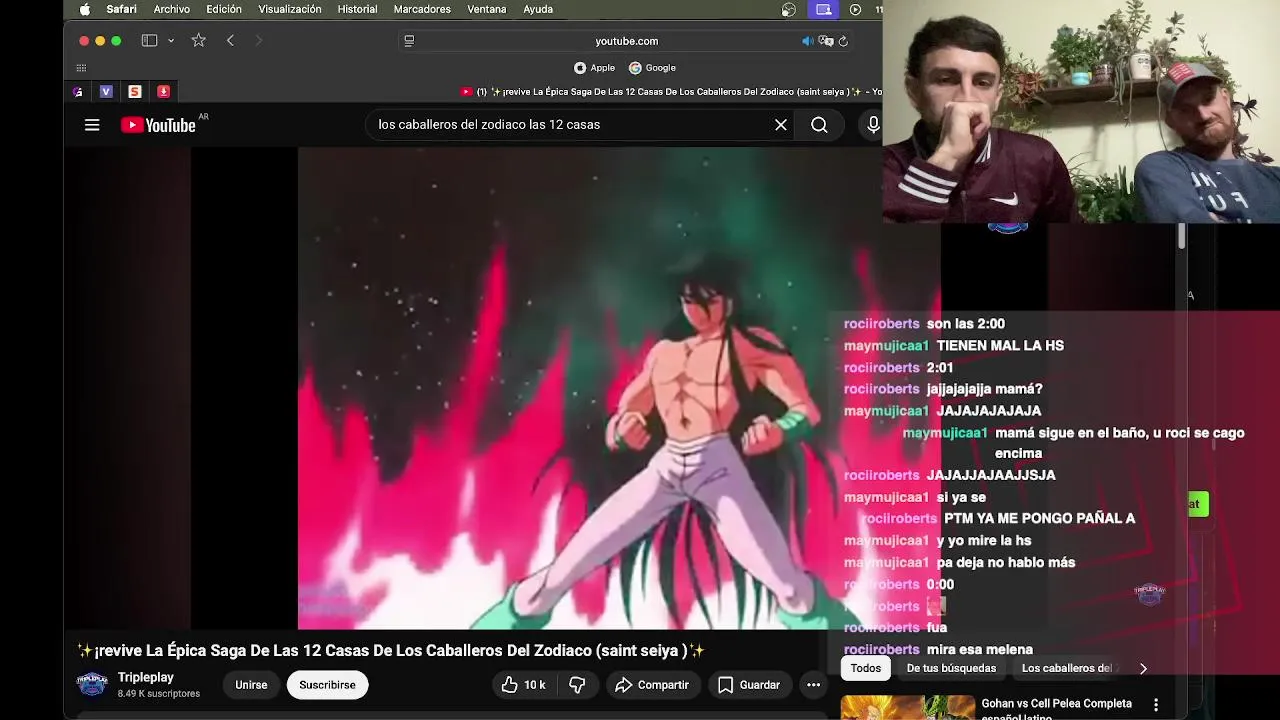Open the YouTube hamburger guide menu

[92, 125]
